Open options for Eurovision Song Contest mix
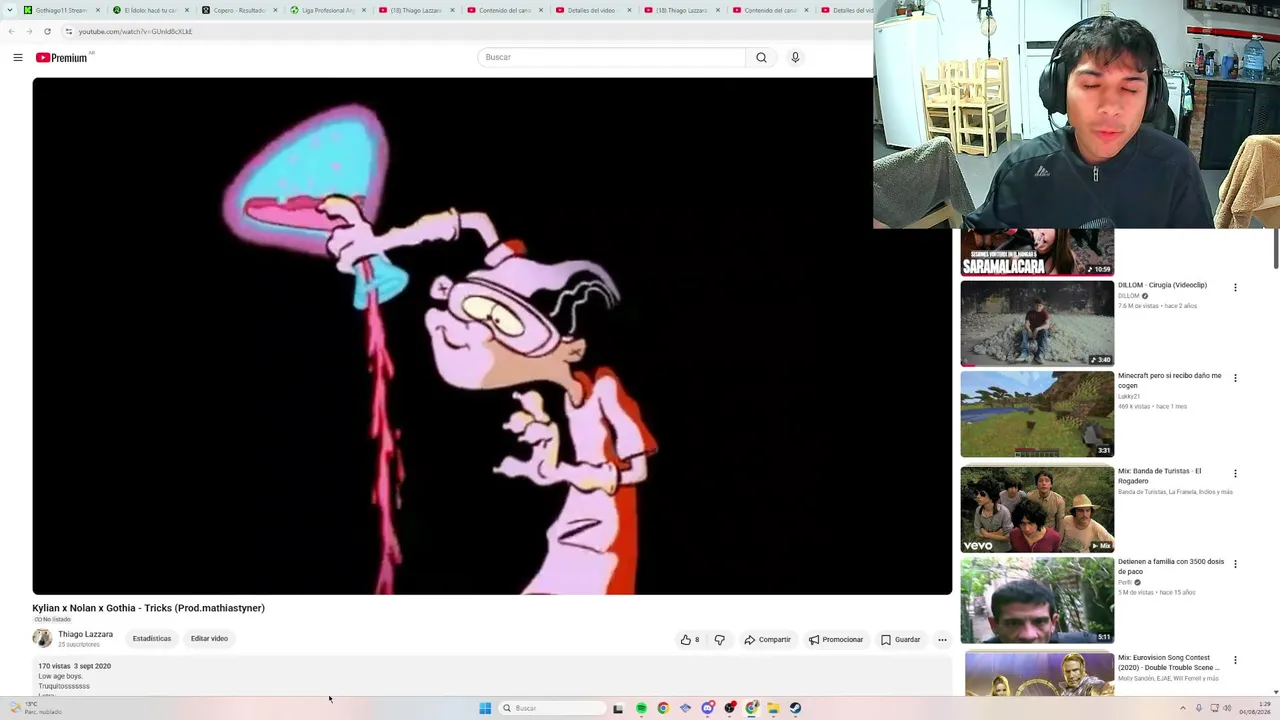Screen dimensions: 1280x720 point(1235,660)
